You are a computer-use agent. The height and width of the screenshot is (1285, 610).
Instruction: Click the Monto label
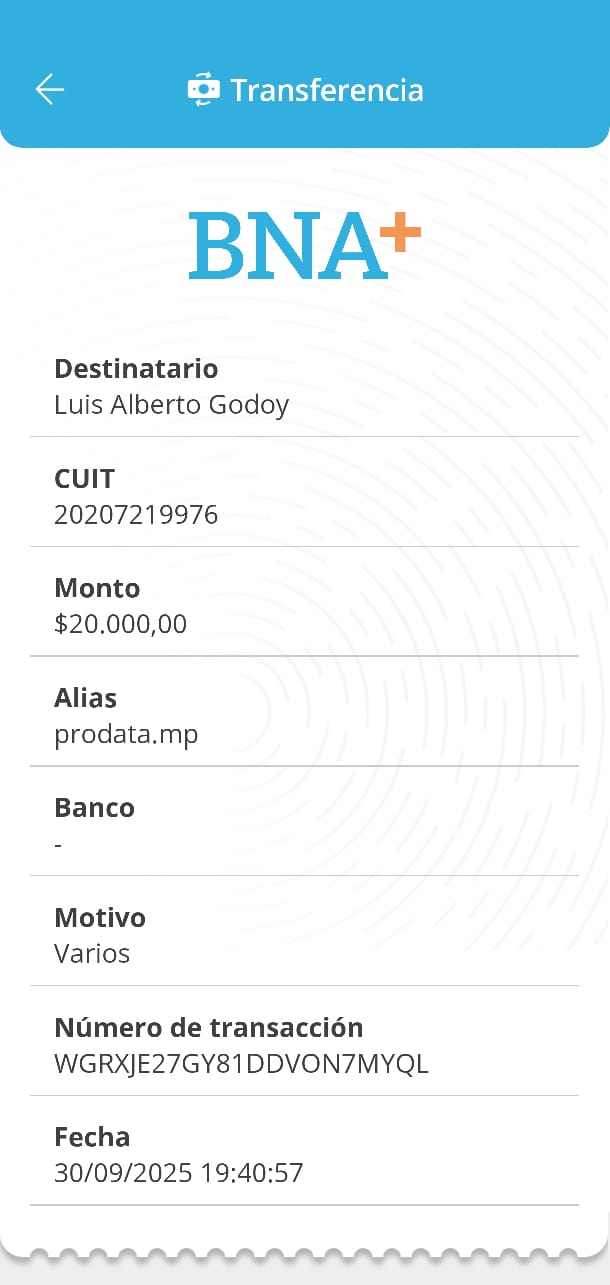click(97, 588)
